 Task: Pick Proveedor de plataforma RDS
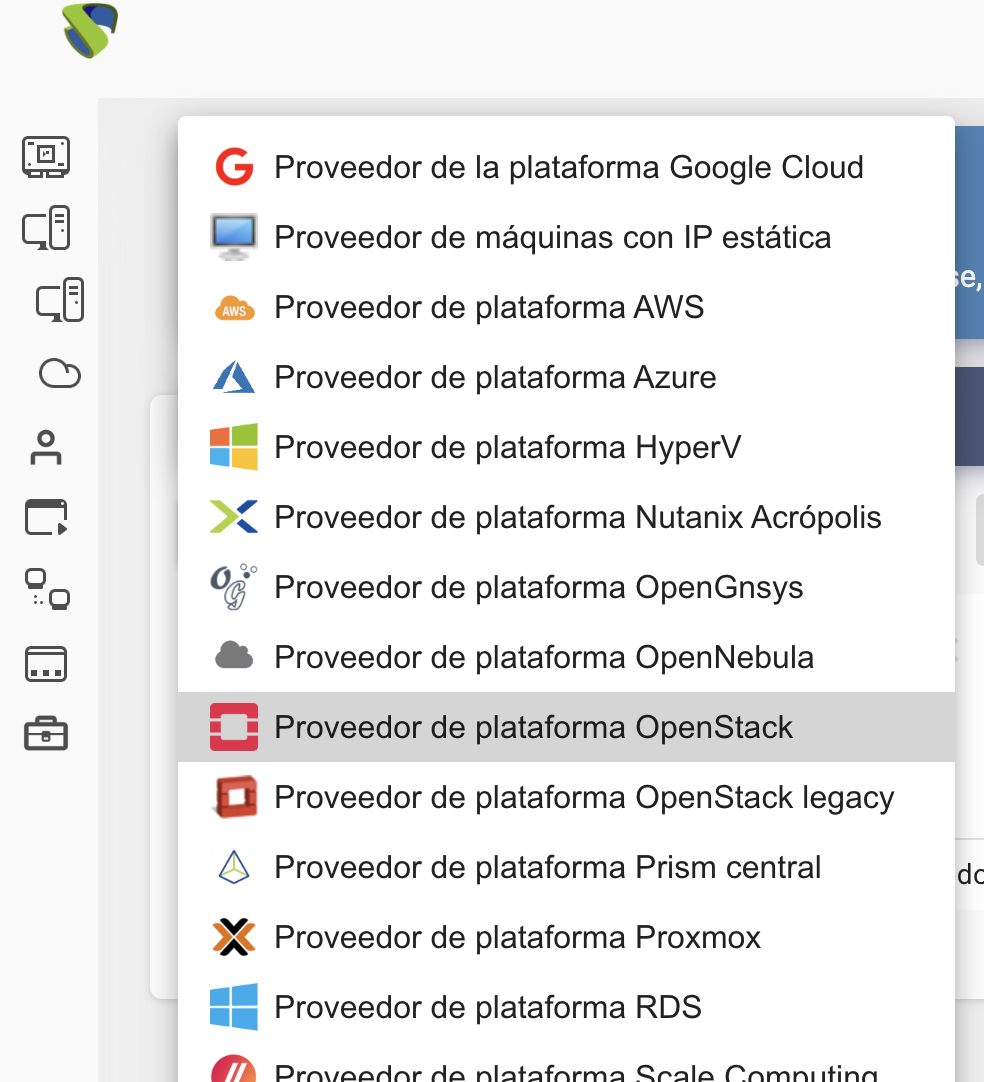click(x=487, y=1007)
